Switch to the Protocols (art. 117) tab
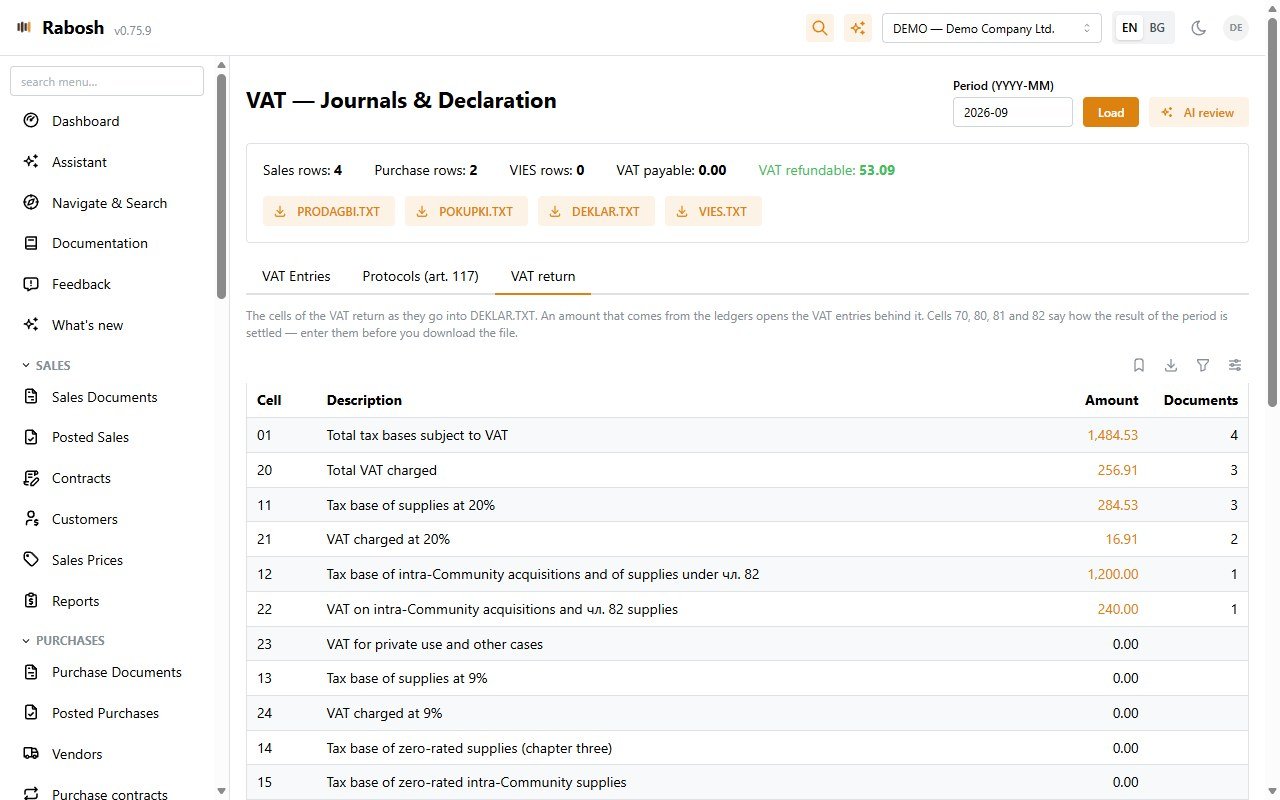Screen dimensions: 1280x800 [x=420, y=276]
